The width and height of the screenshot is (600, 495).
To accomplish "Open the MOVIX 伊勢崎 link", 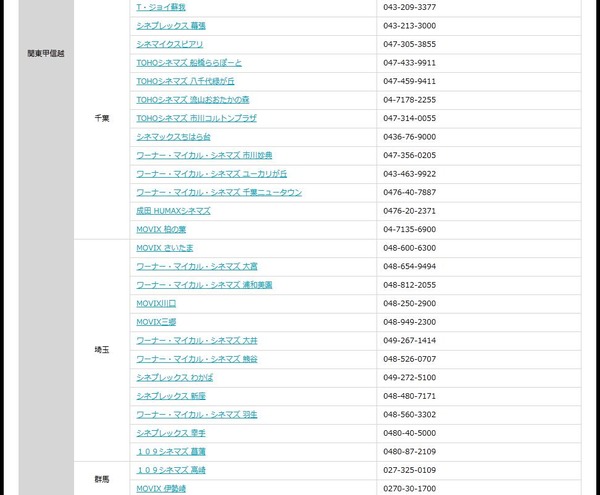I will (161, 488).
